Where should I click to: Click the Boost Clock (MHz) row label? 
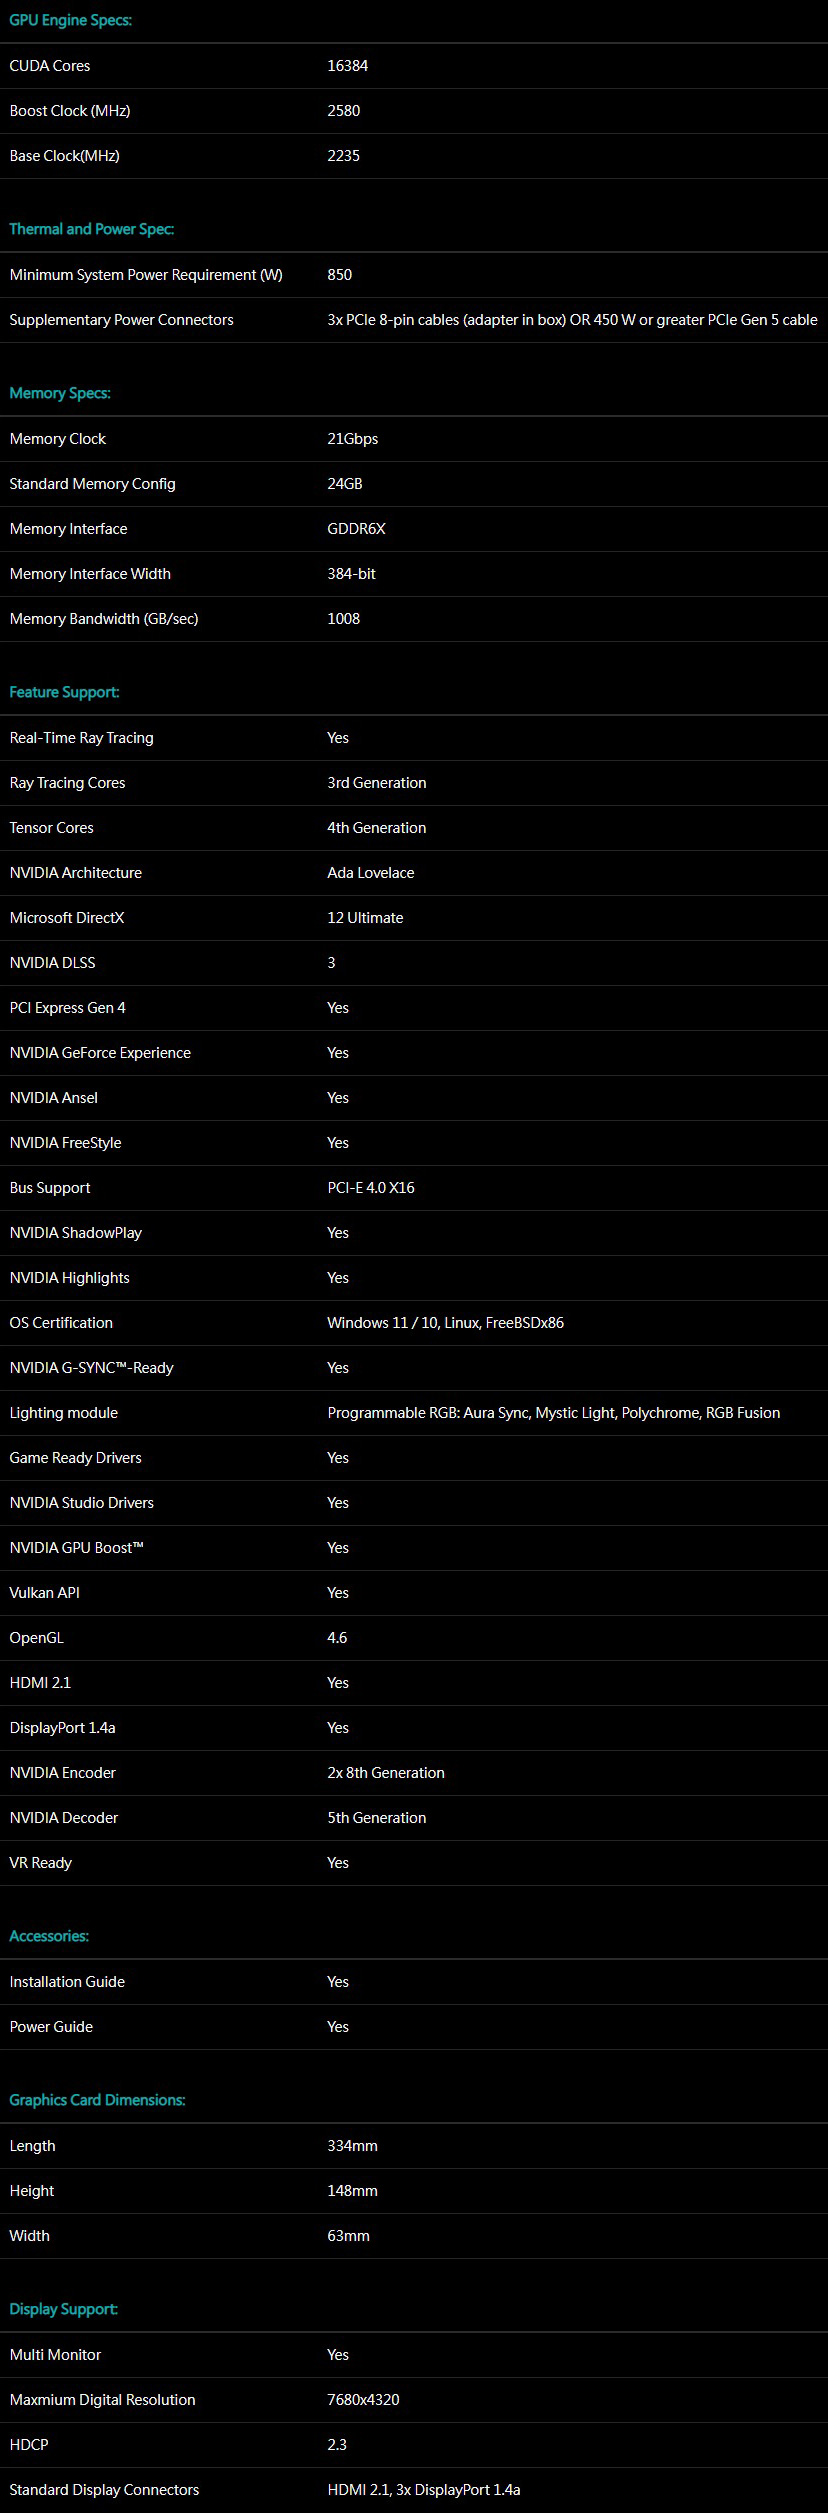tap(70, 111)
